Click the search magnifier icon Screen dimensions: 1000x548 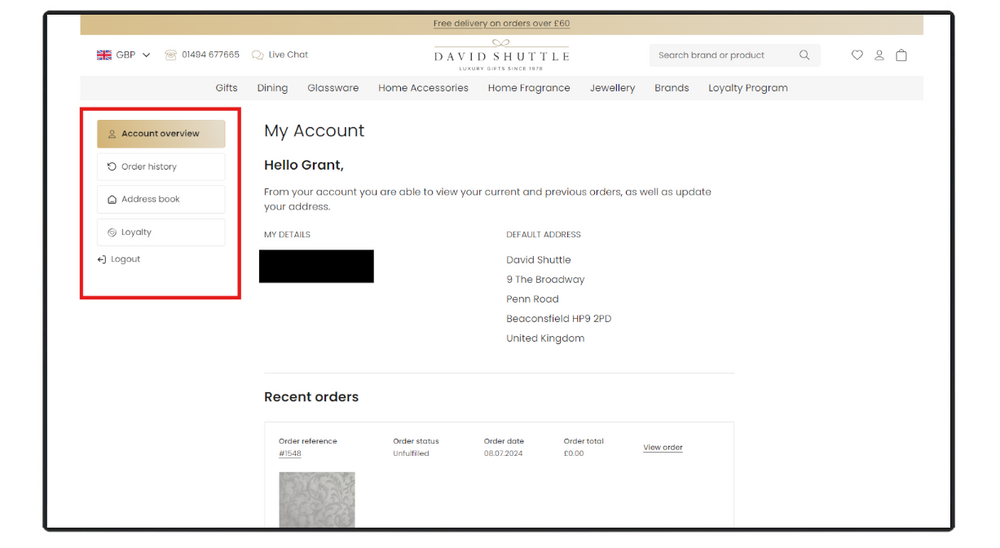coord(804,56)
